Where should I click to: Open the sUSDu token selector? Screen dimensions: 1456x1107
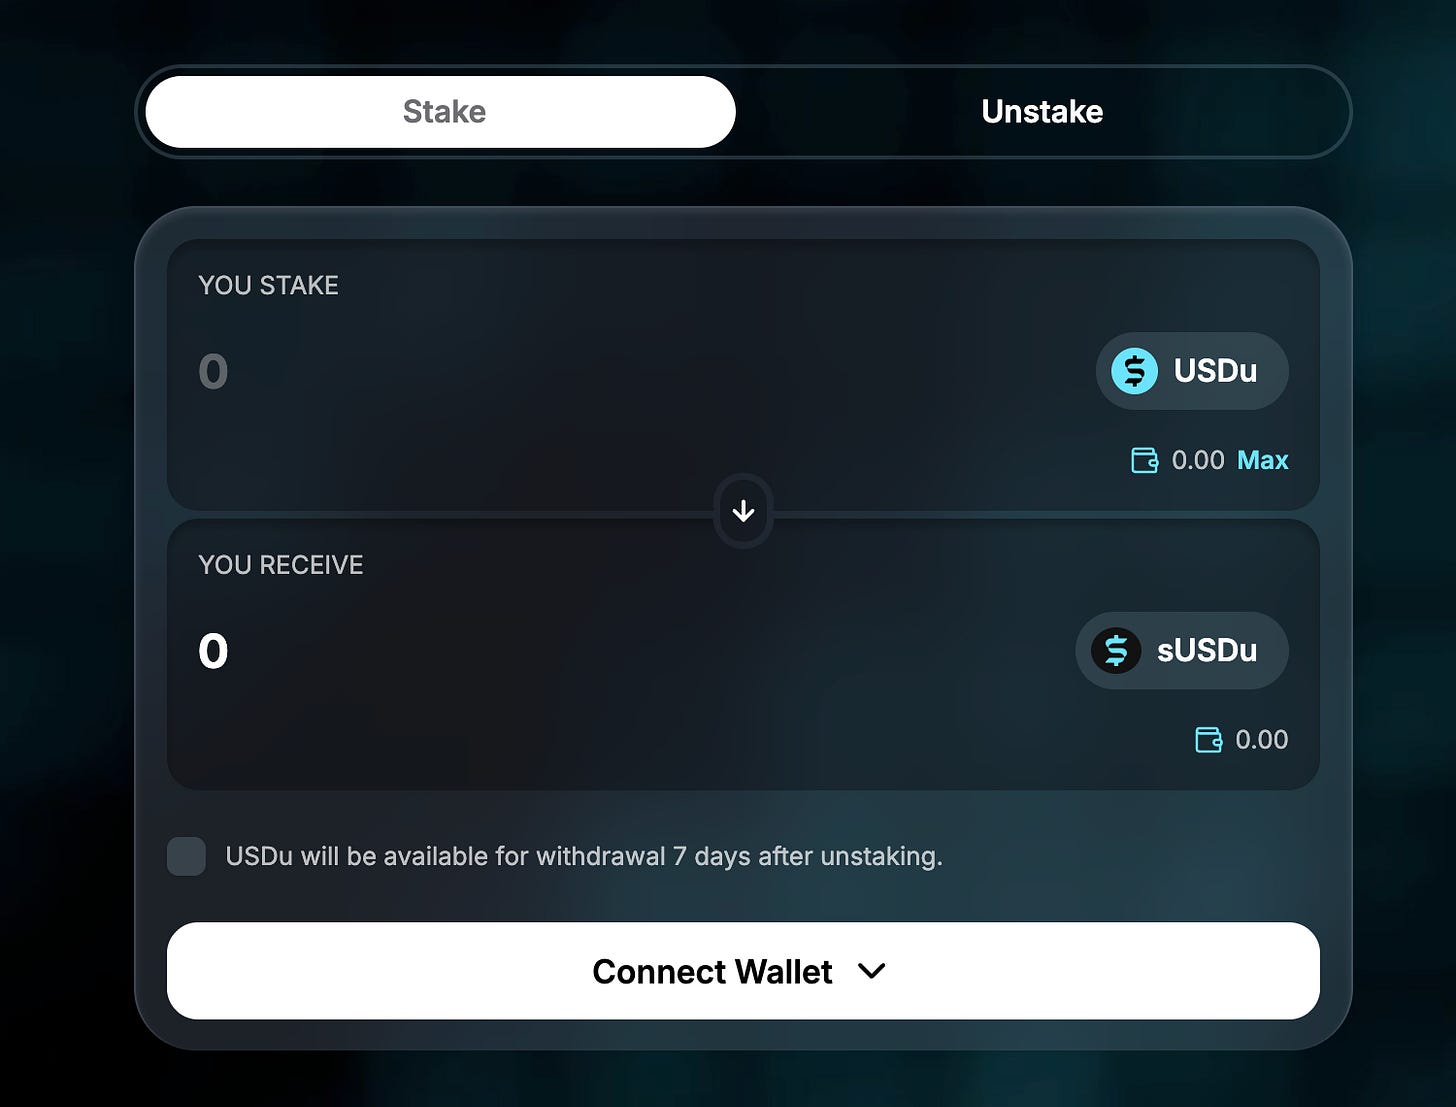pyautogui.click(x=1182, y=651)
